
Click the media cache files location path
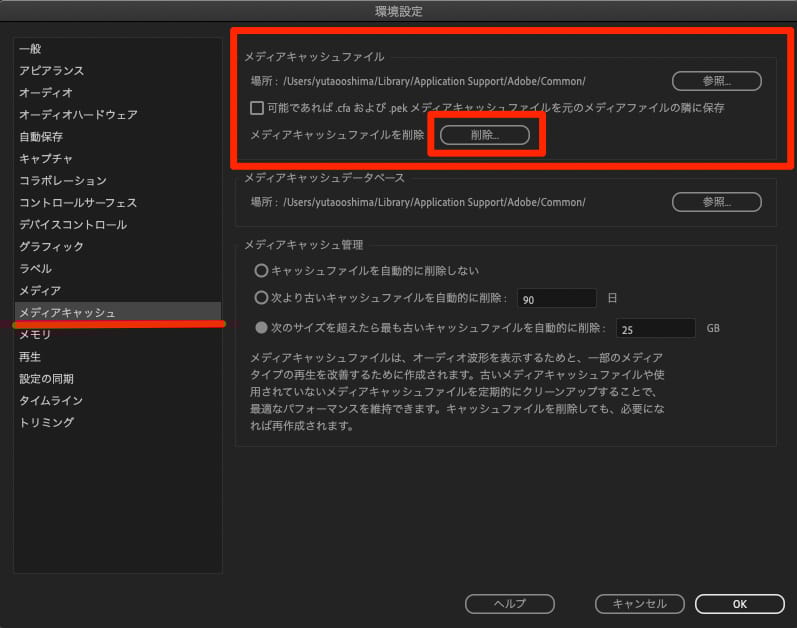tap(434, 81)
